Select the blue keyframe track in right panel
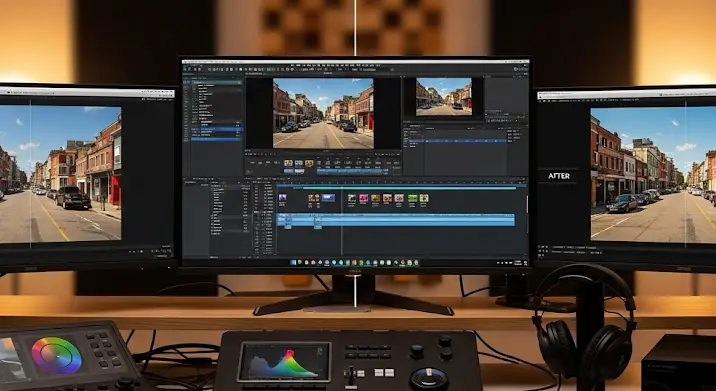The width and height of the screenshot is (716, 391). [466, 141]
